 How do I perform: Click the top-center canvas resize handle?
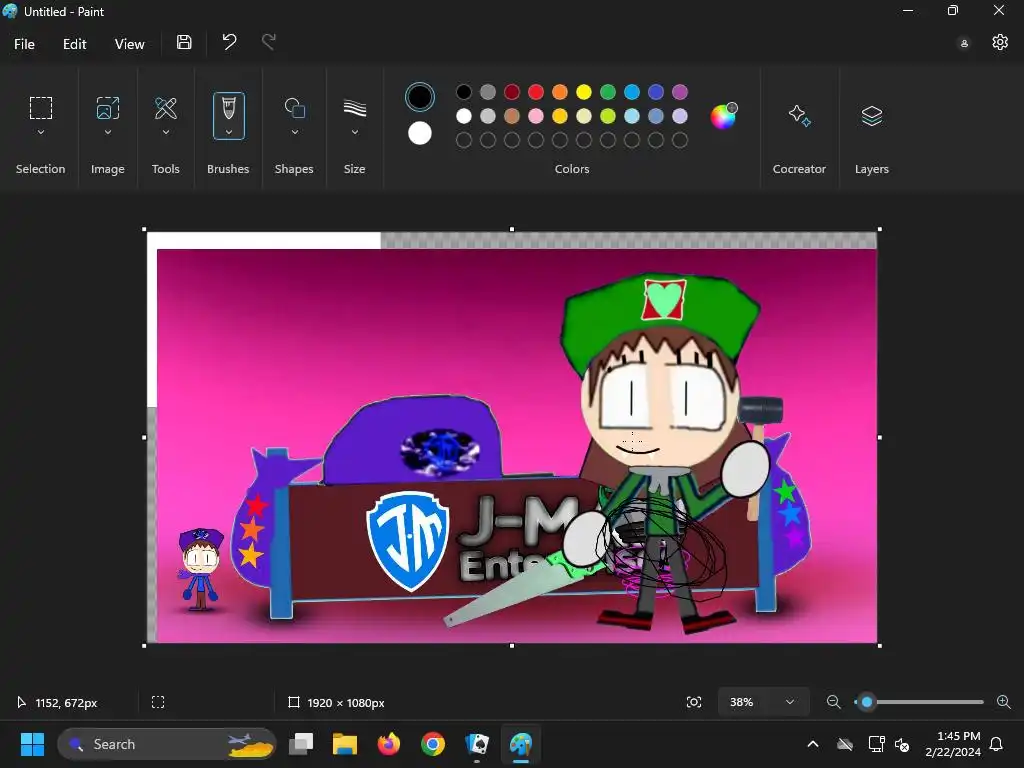[512, 229]
